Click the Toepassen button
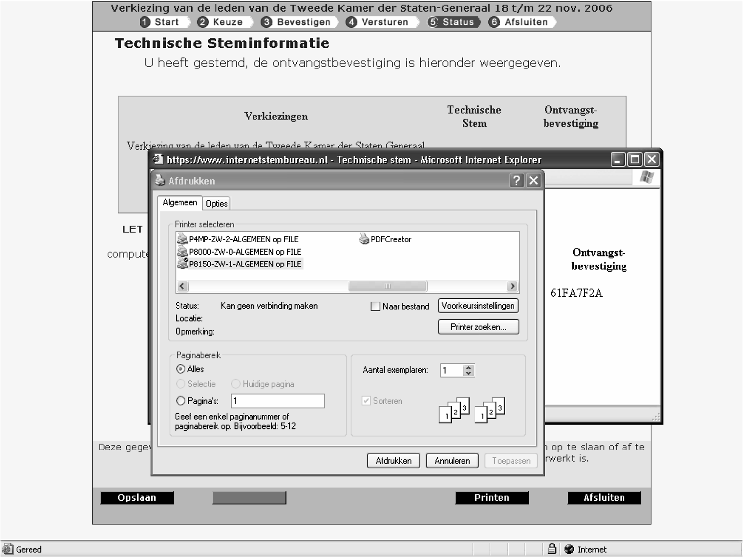743x557 pixels. [511, 461]
